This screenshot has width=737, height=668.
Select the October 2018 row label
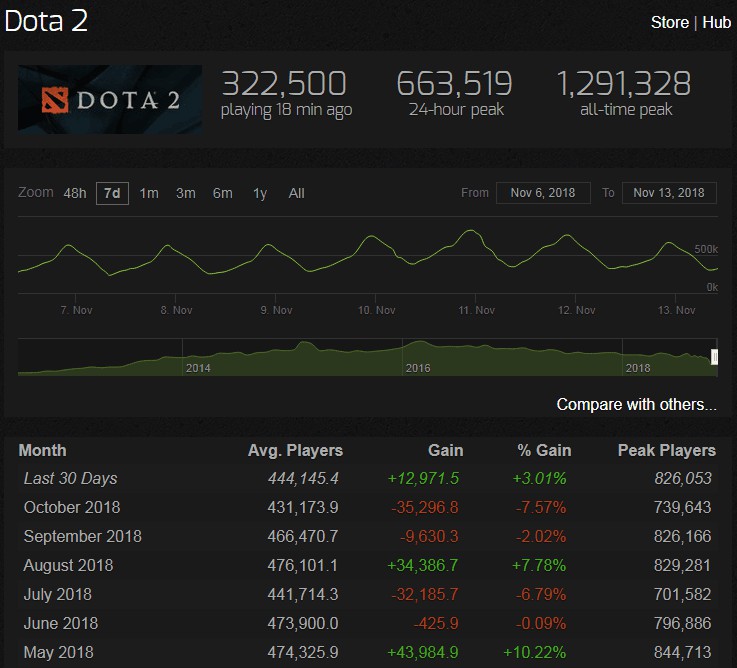click(x=72, y=507)
